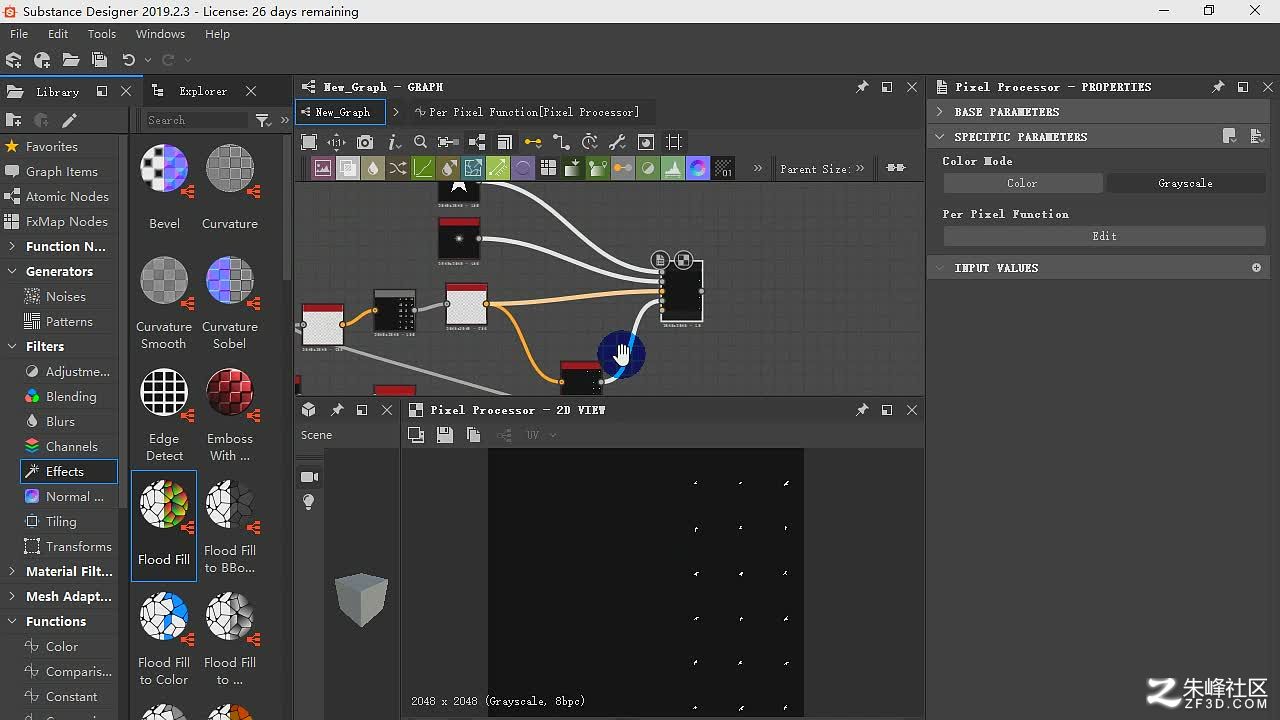The width and height of the screenshot is (1280, 720).
Task: Open the File menu
Action: (x=19, y=34)
